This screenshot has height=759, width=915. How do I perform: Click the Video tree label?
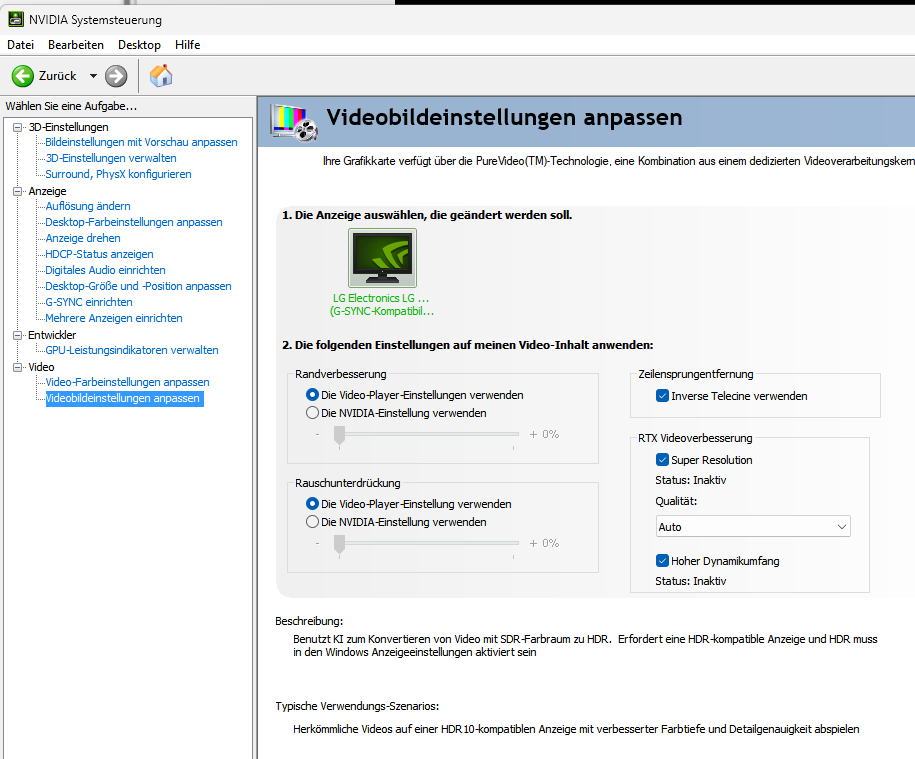click(41, 367)
